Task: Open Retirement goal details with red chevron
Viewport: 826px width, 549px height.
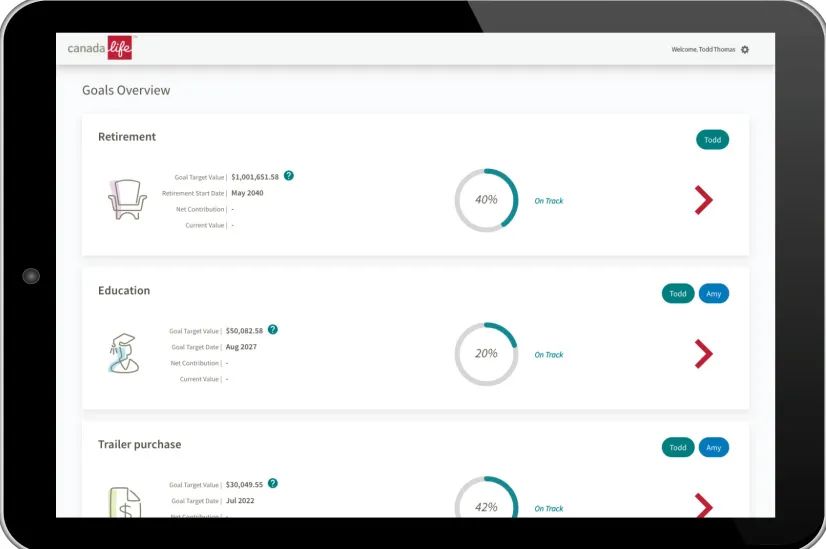Action: pos(703,200)
